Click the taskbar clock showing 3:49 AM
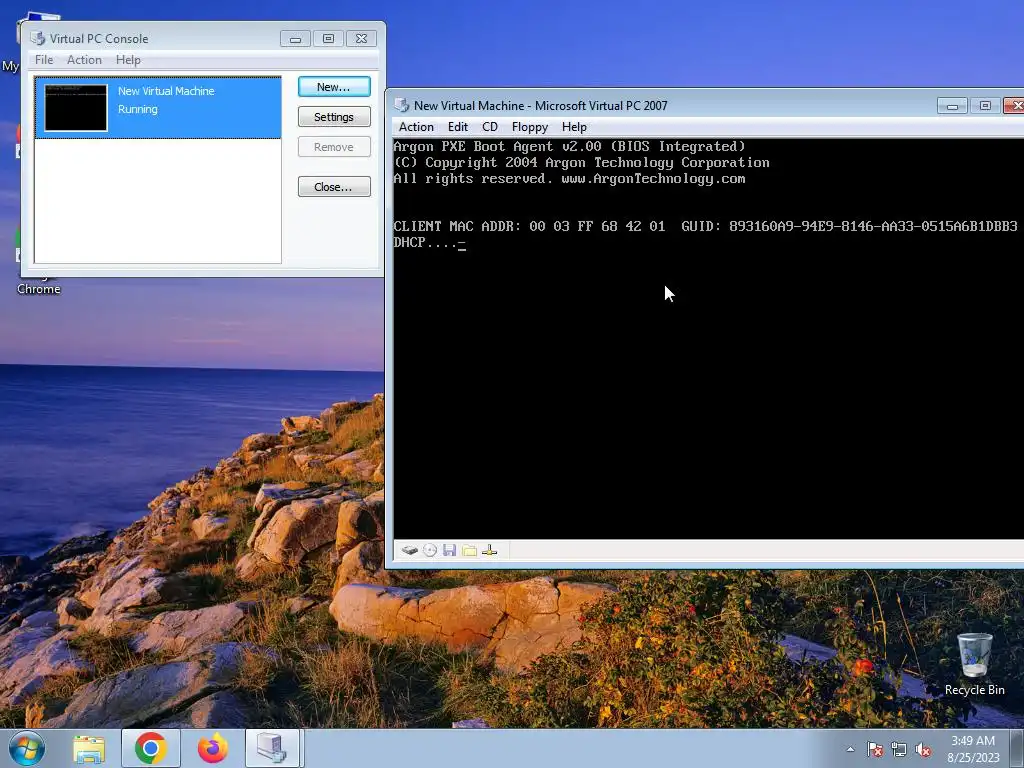1024x768 pixels. [x=973, y=749]
